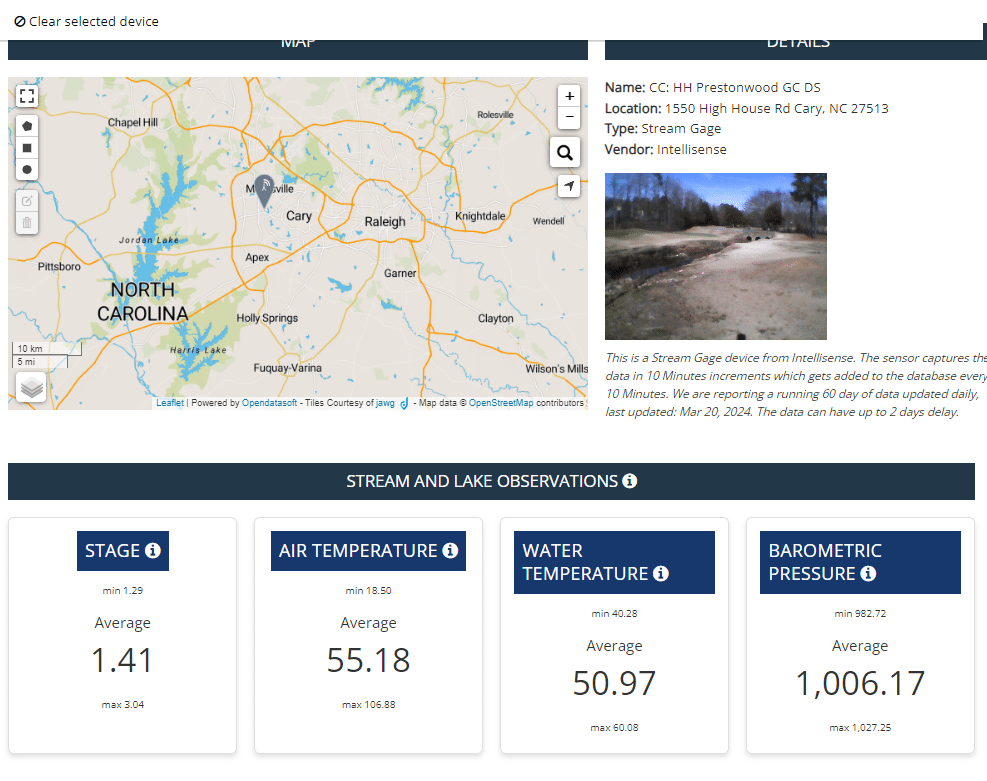Zoom out on the map

(569, 117)
